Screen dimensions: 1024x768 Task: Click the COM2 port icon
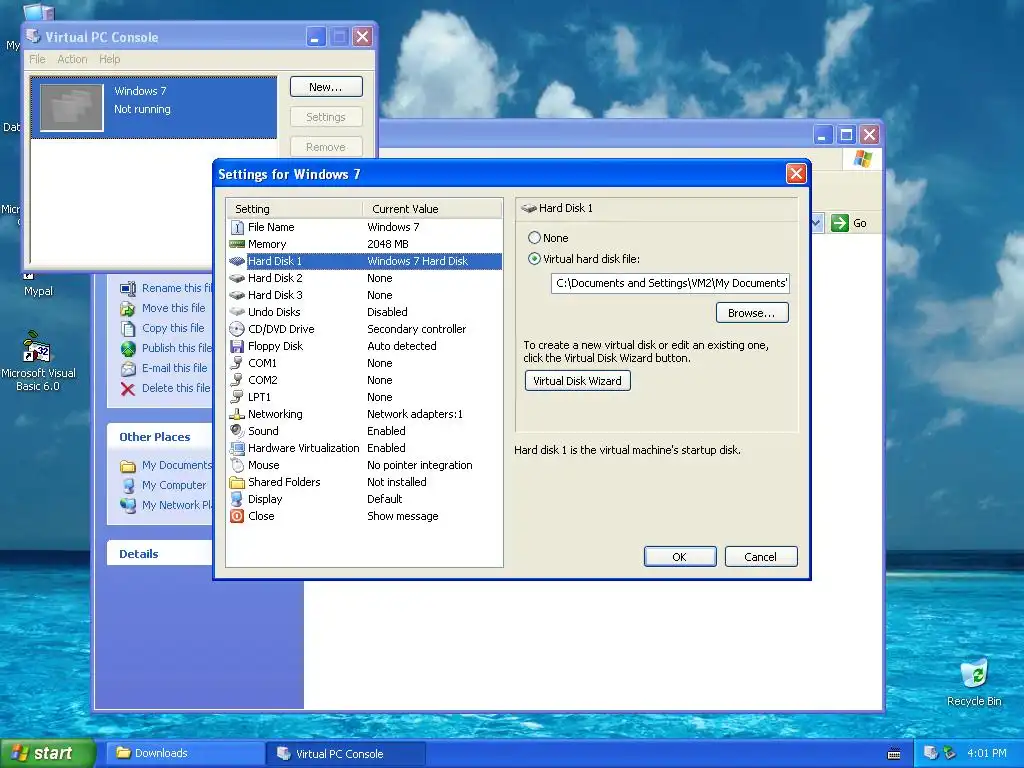[237, 380]
